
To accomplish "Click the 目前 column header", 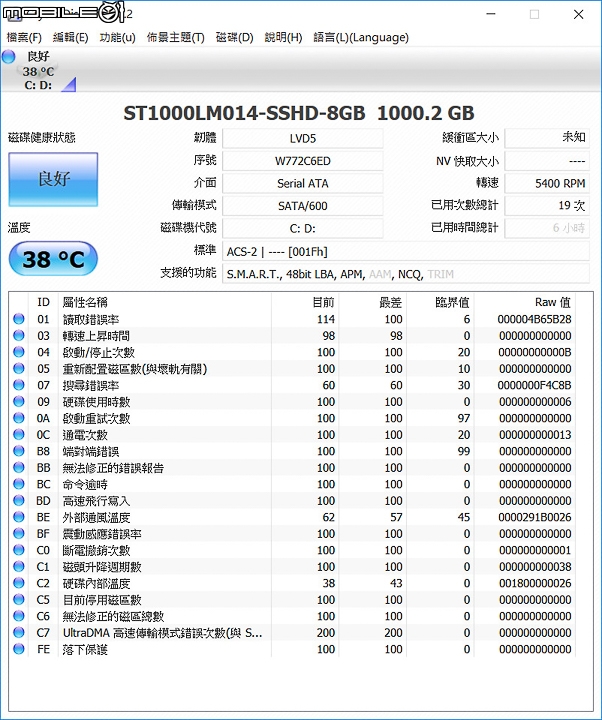I will (323, 302).
